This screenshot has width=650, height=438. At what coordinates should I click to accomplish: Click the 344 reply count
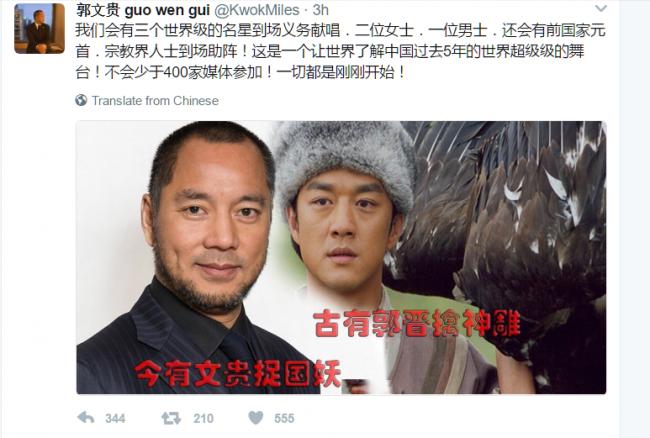(x=115, y=419)
